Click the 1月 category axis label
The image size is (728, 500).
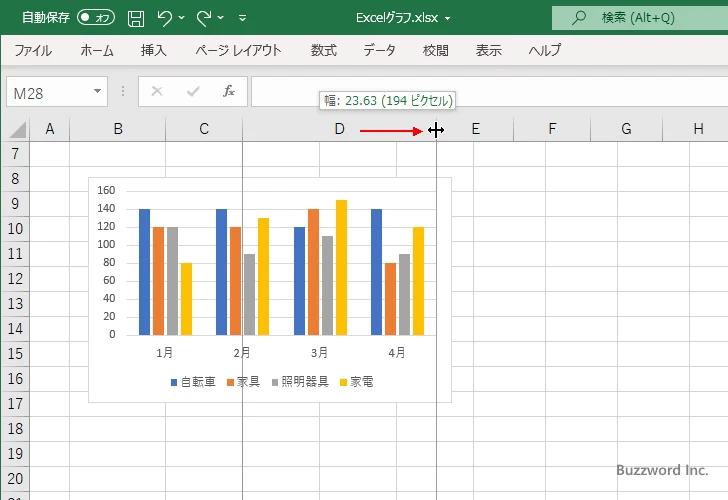164,353
